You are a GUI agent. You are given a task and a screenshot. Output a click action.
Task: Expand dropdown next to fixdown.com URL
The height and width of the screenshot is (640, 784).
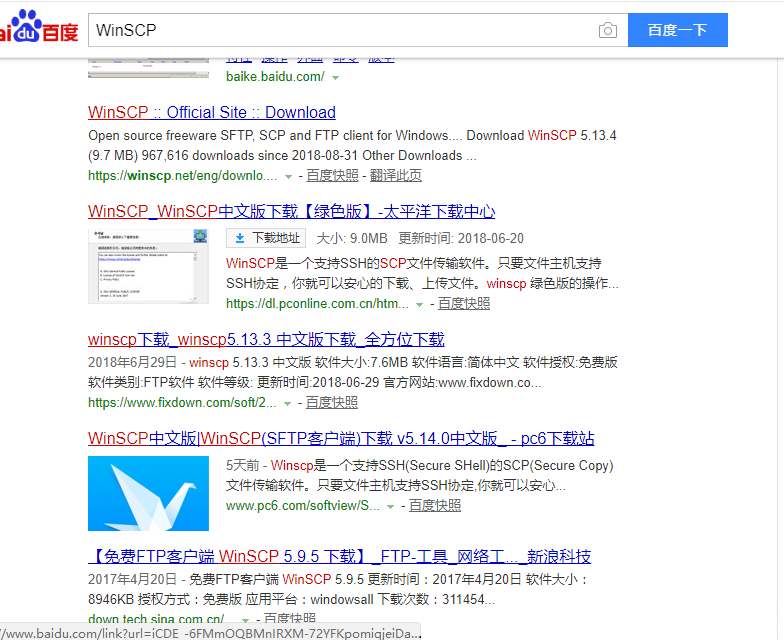pyautogui.click(x=288, y=404)
